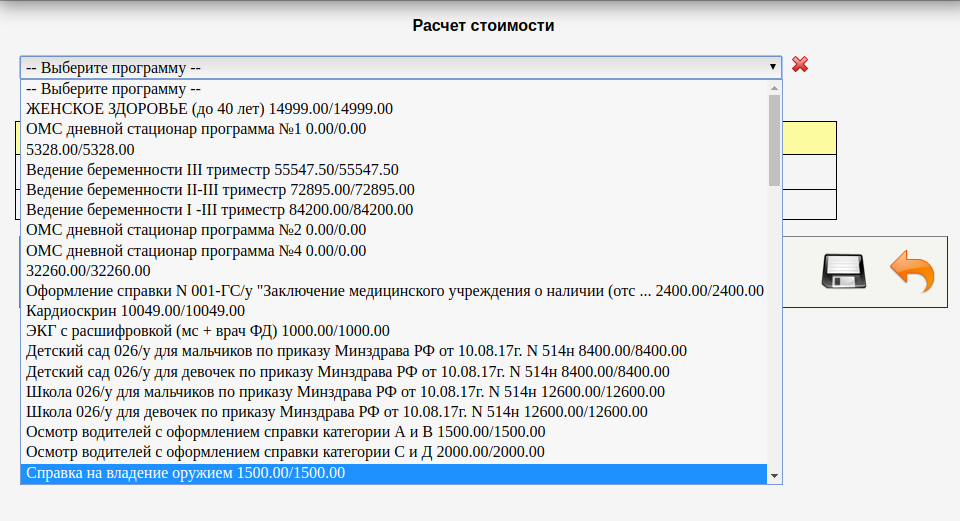Screen dimensions: 960x521
Task: Select ЭКГ с расшифровкой option
Action: point(208,331)
